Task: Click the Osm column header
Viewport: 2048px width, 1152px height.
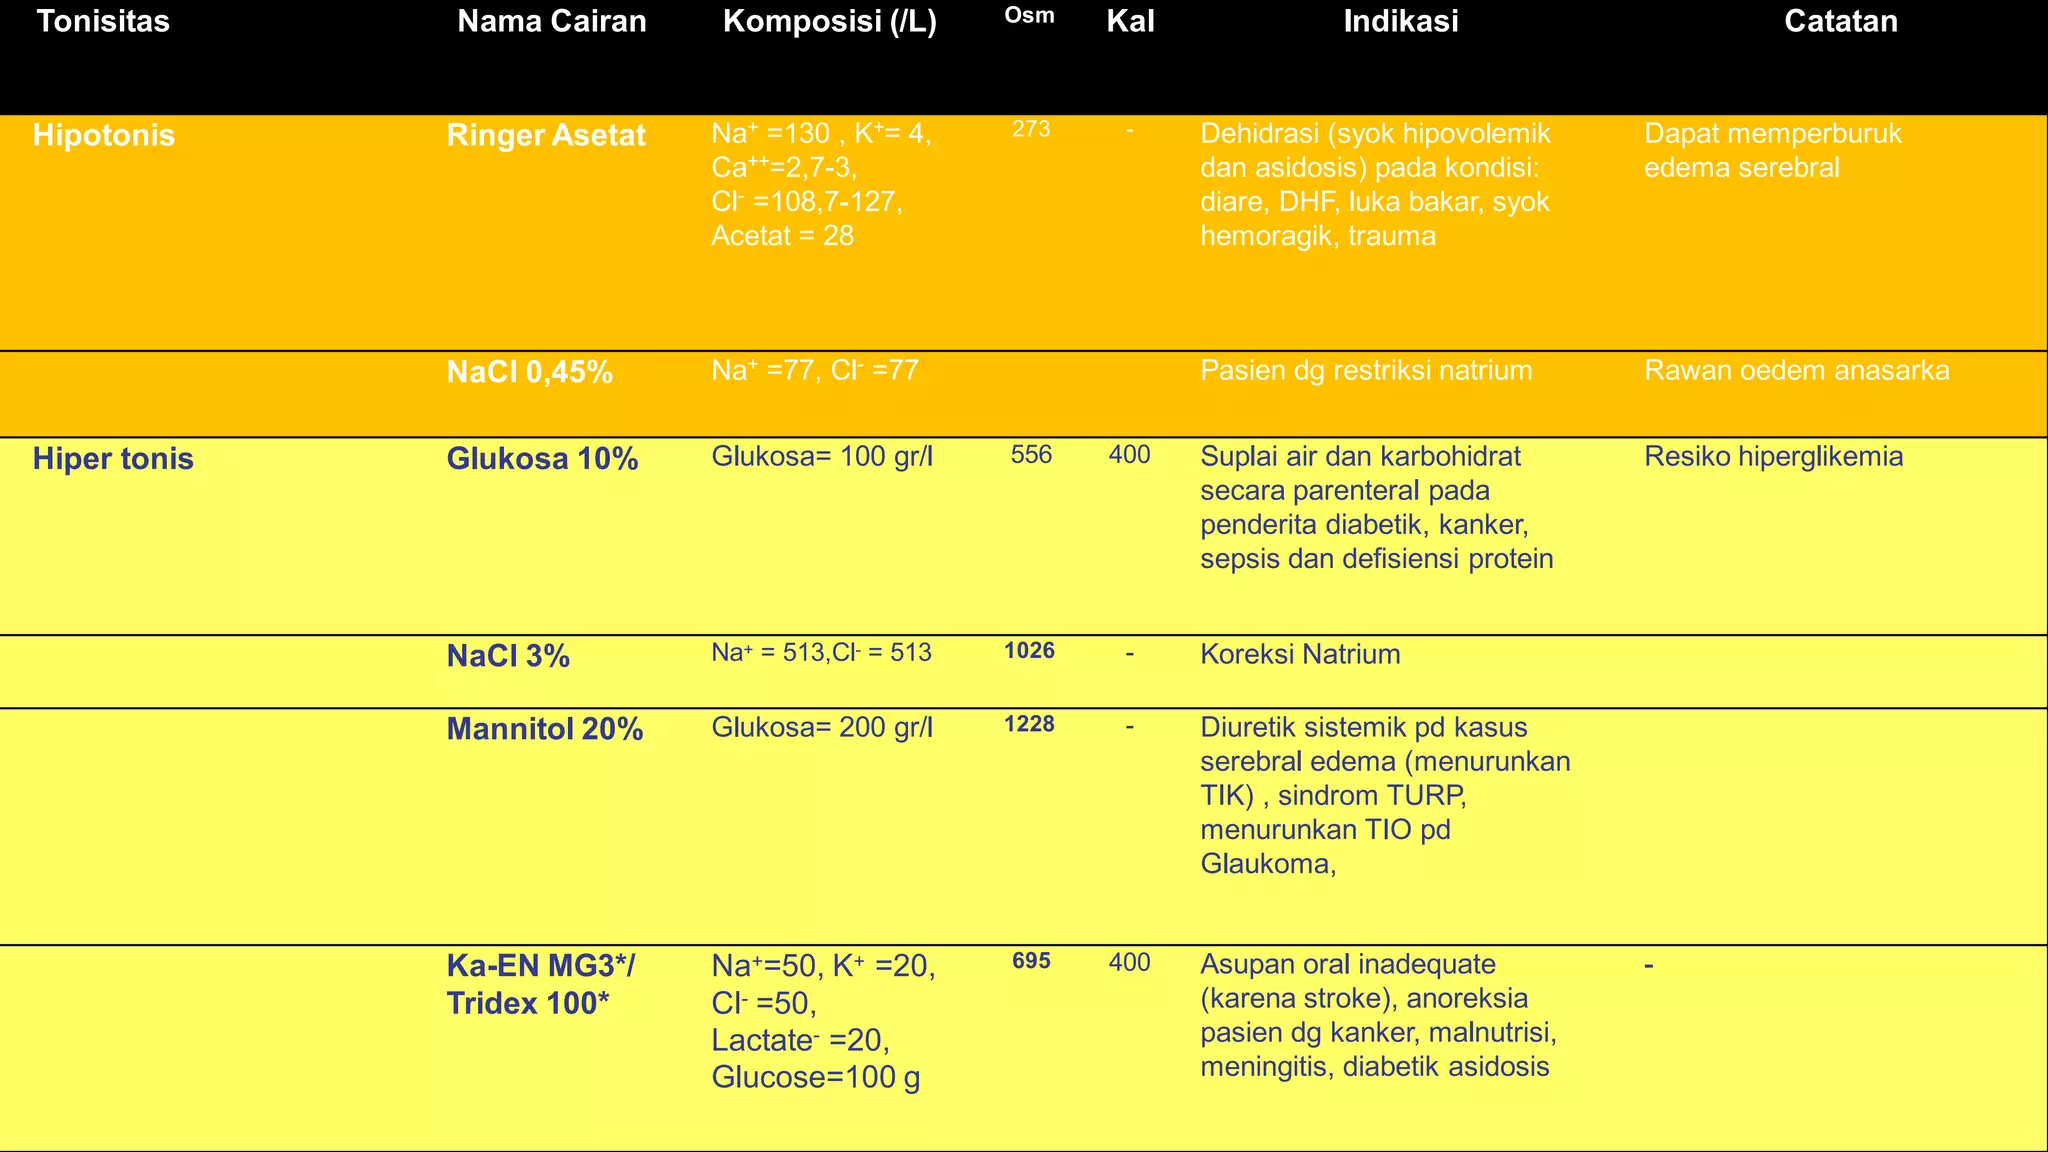Action: click(1029, 16)
